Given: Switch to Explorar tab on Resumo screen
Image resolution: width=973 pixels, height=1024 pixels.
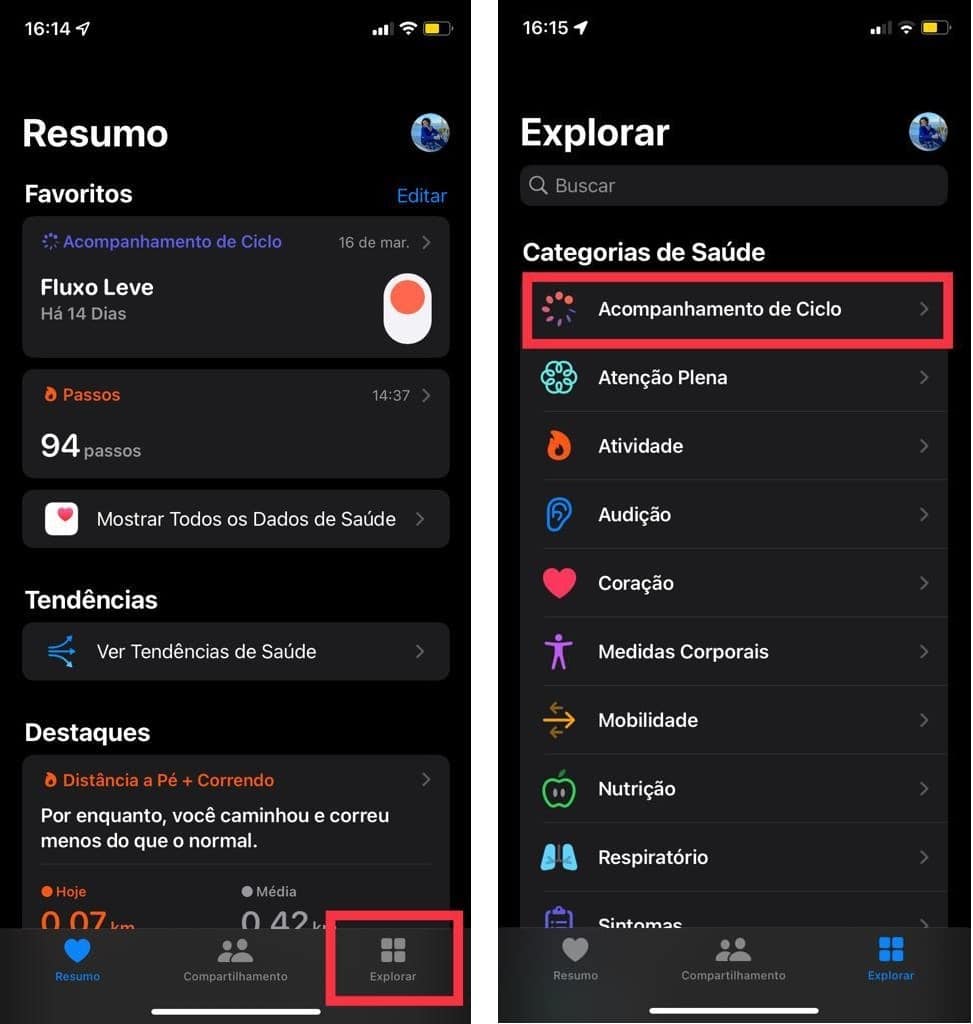Looking at the screenshot, I should [x=393, y=959].
